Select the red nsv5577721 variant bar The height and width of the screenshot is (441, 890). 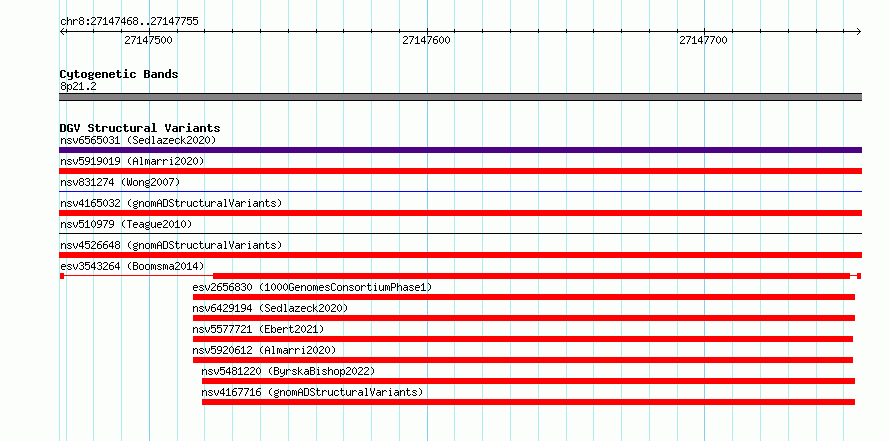523,339
